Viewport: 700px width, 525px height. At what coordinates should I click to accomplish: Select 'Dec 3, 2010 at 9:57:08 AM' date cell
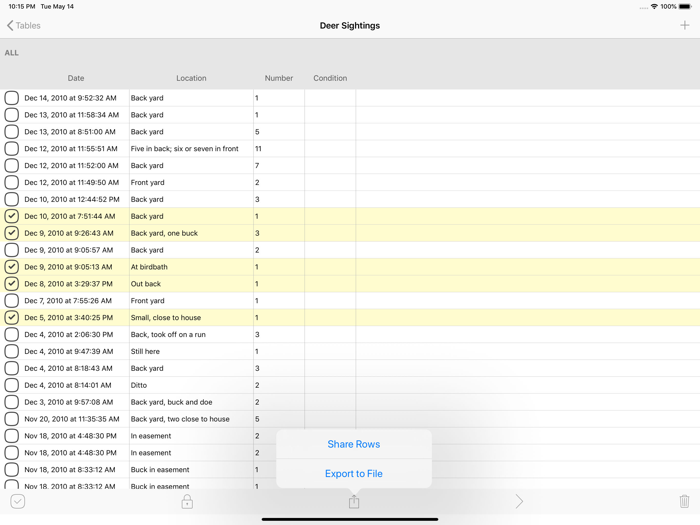(x=69, y=402)
